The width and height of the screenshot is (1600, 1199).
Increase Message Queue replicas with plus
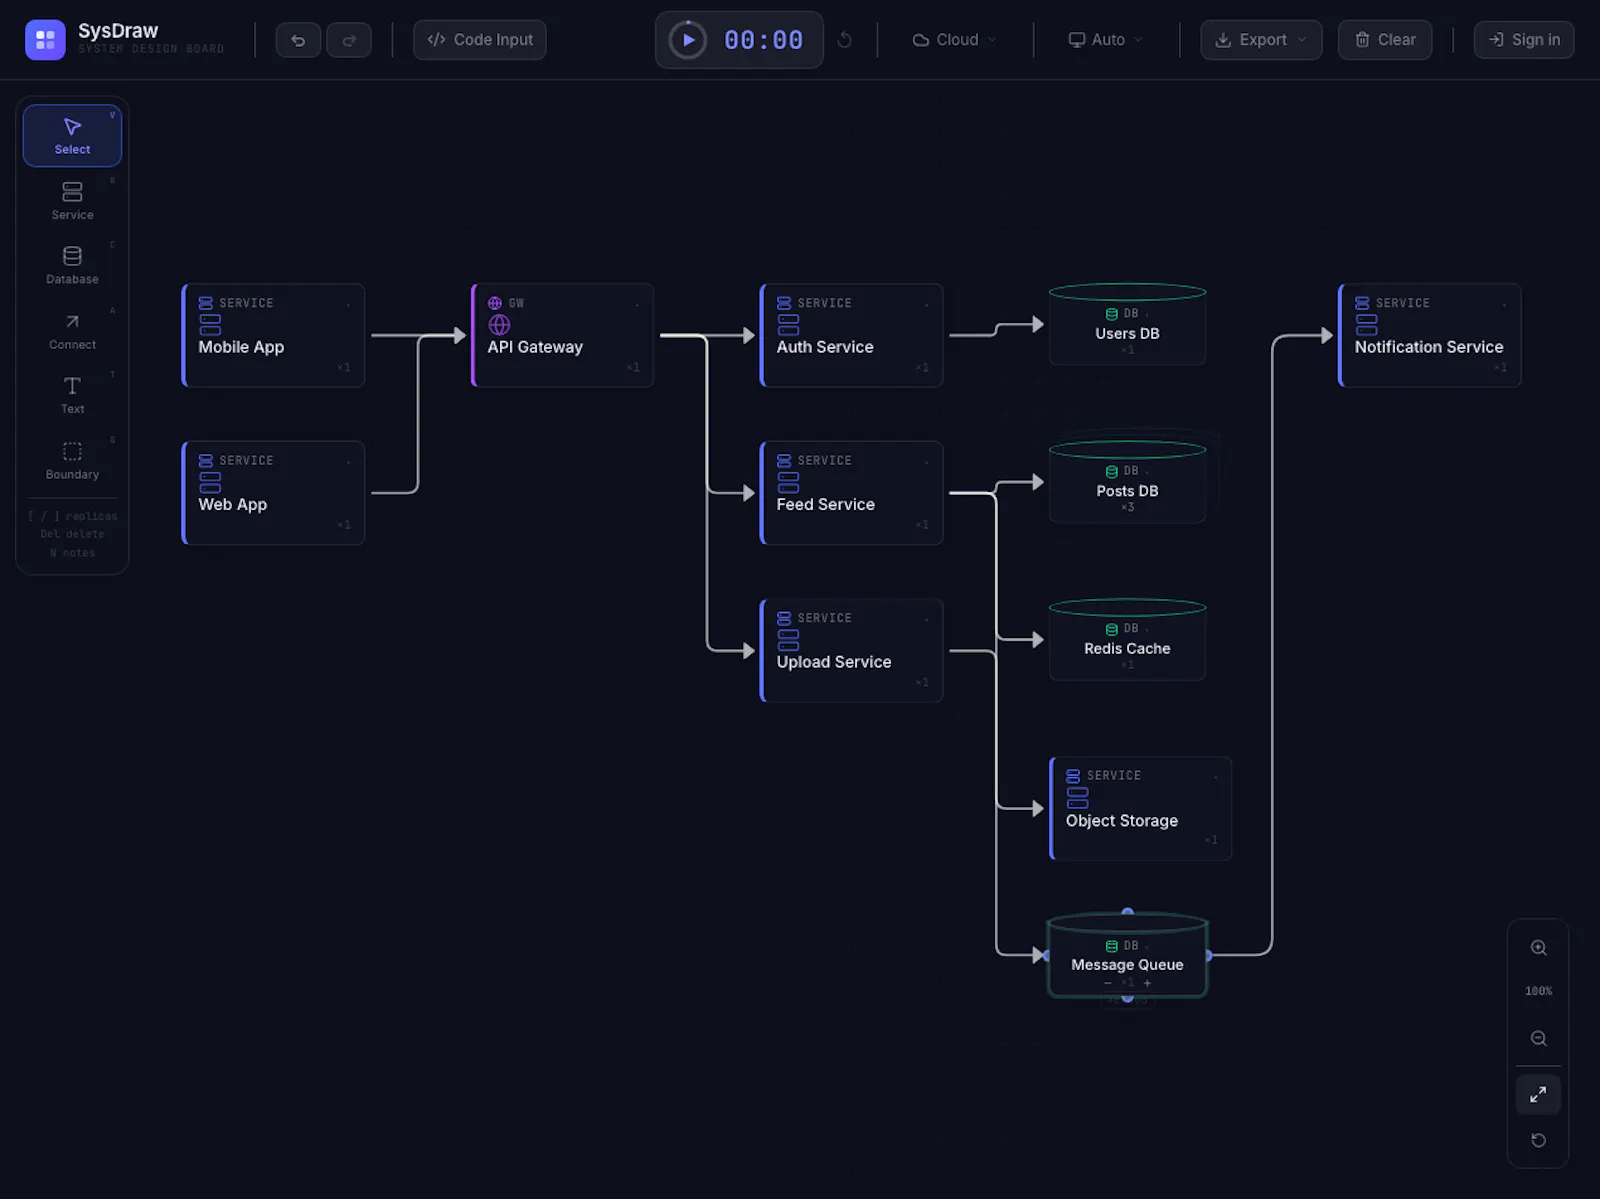[1147, 984]
